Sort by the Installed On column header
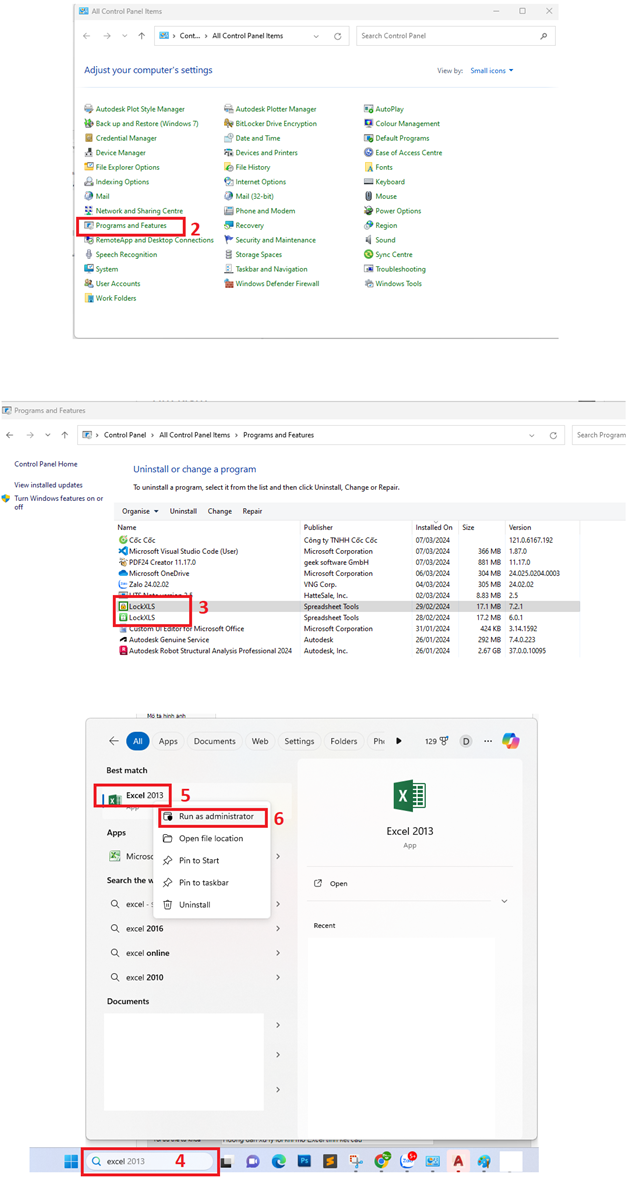 coord(434,527)
